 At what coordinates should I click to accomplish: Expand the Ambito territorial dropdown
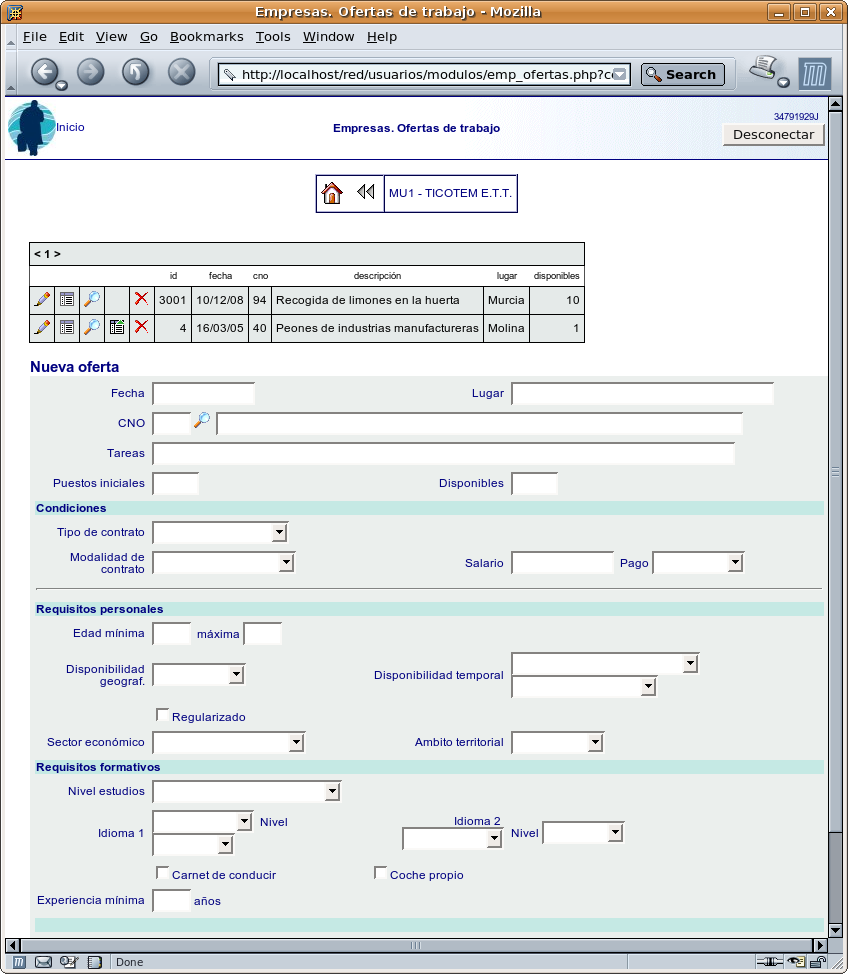(x=557, y=742)
